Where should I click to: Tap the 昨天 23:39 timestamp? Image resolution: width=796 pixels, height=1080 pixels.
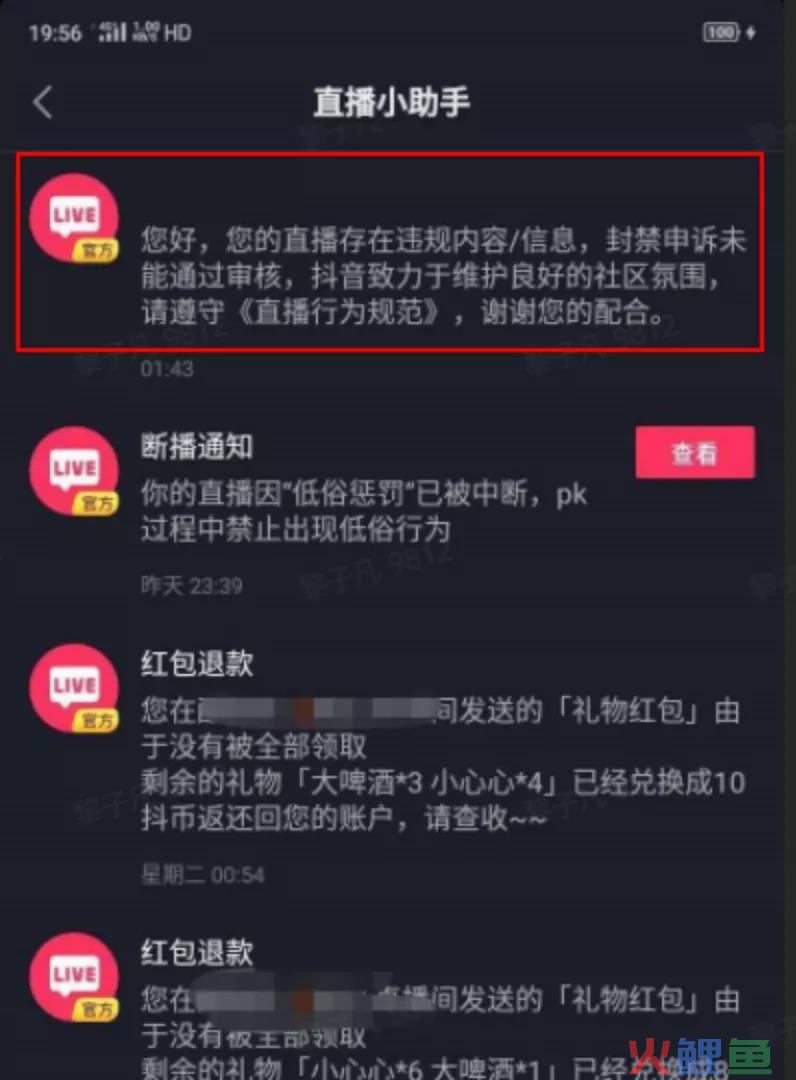pyautogui.click(x=191, y=586)
